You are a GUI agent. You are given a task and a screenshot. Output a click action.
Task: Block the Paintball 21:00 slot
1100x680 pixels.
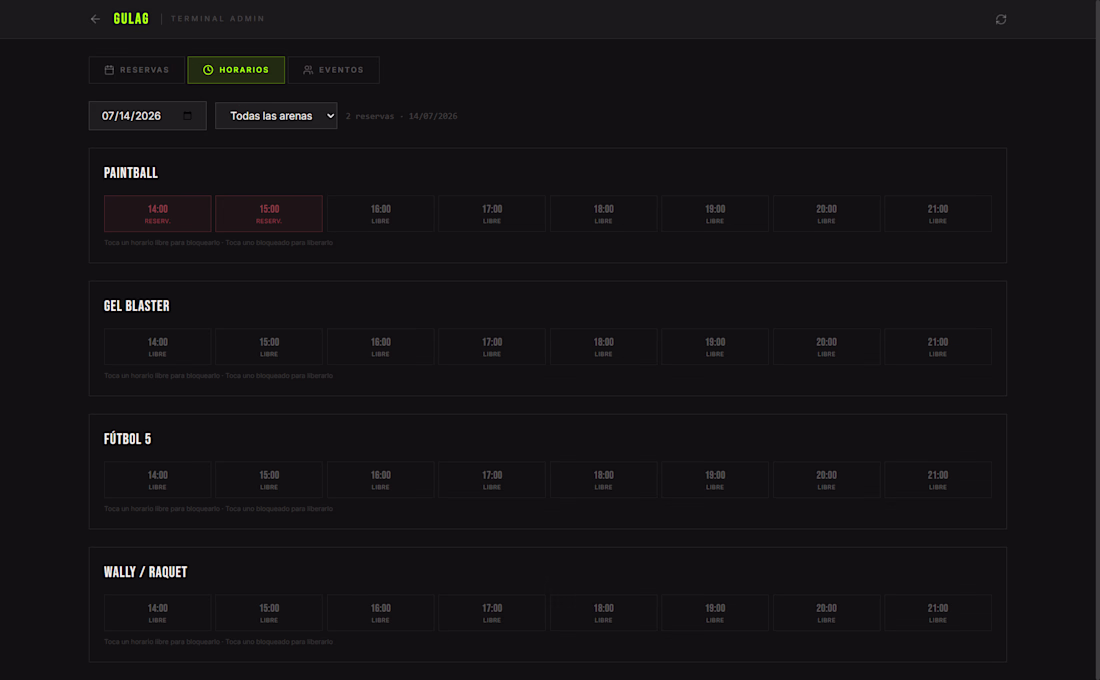pos(938,213)
